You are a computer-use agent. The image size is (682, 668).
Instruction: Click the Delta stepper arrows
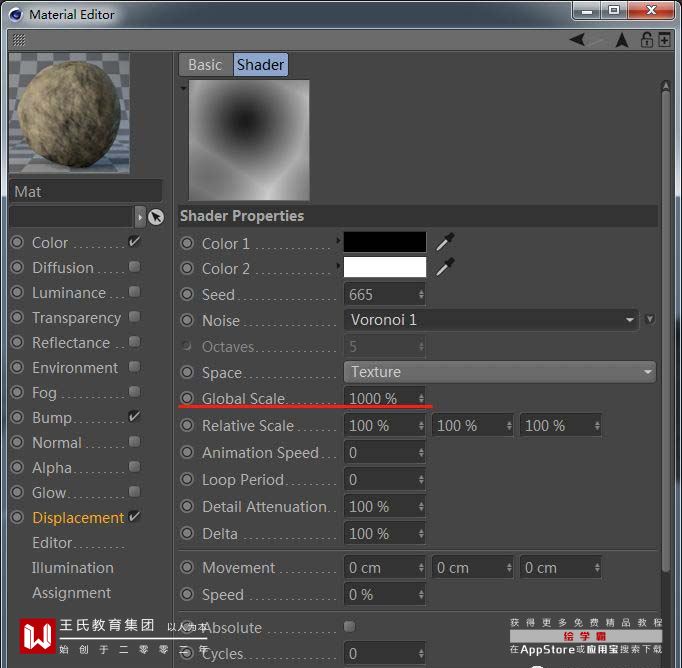point(421,534)
